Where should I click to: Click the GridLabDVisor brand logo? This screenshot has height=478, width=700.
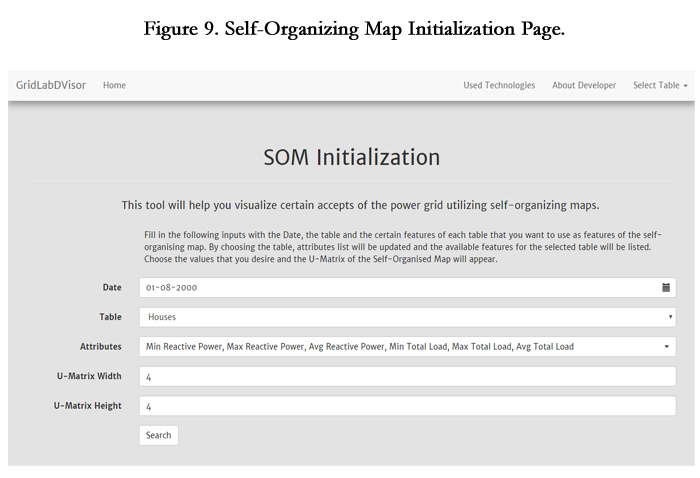tap(51, 85)
